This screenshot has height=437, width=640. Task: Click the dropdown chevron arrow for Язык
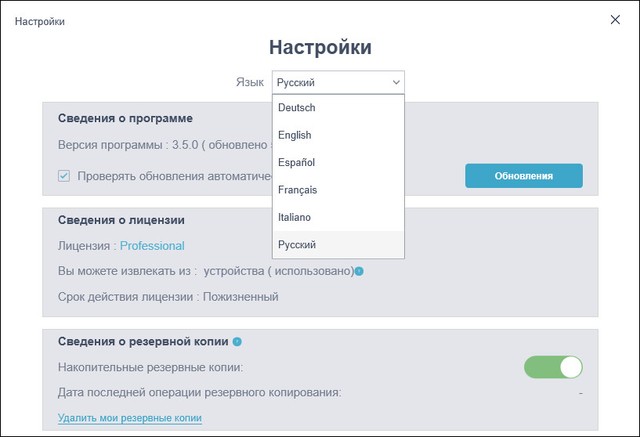[396, 82]
